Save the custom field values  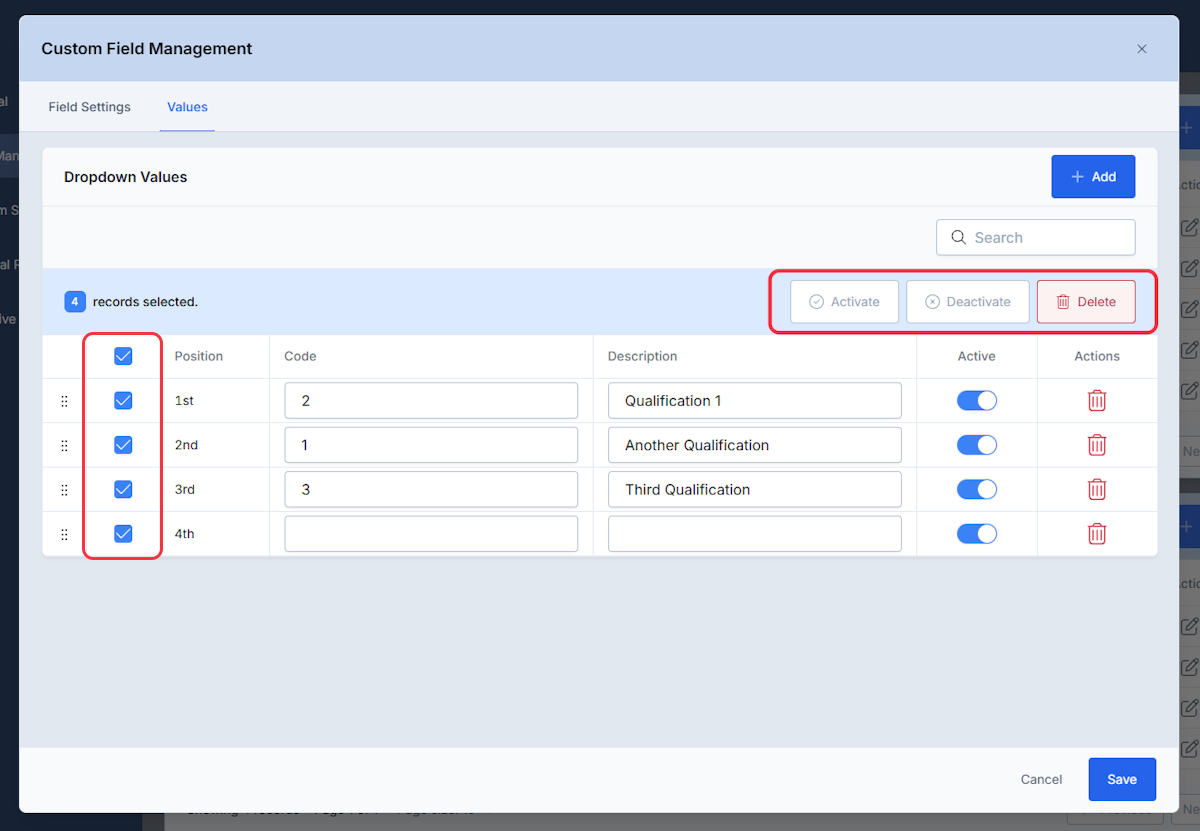1122,779
